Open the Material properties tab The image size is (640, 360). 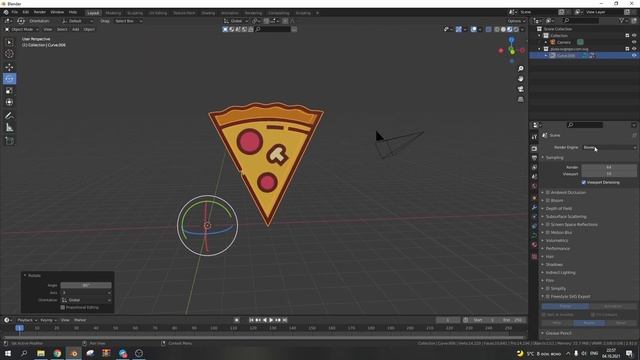(x=534, y=245)
